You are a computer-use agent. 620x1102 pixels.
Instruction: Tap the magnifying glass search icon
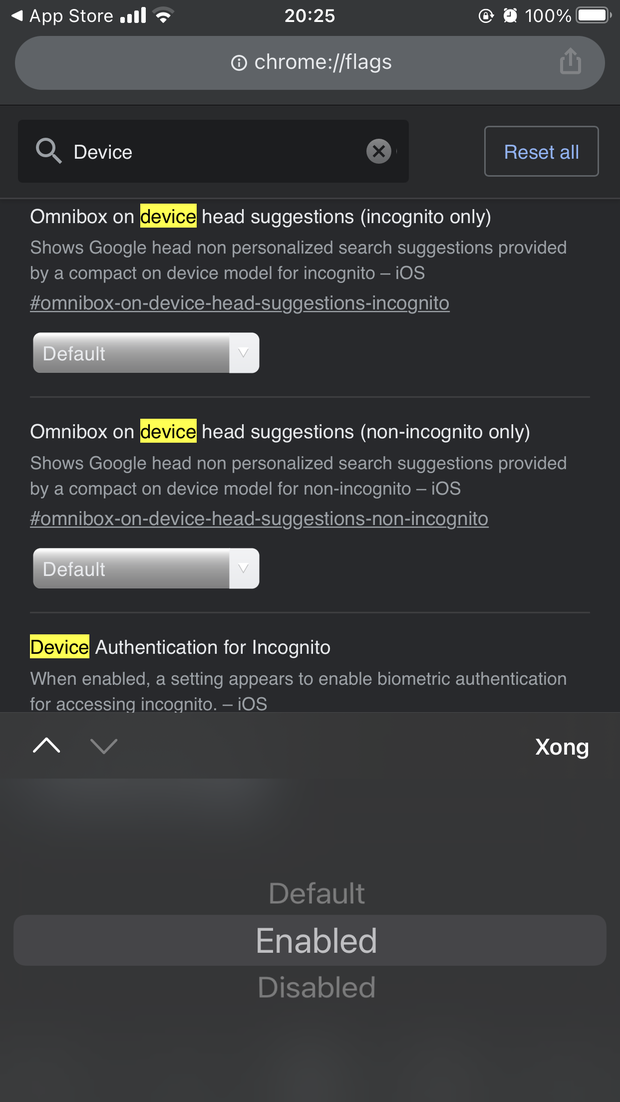click(x=48, y=151)
